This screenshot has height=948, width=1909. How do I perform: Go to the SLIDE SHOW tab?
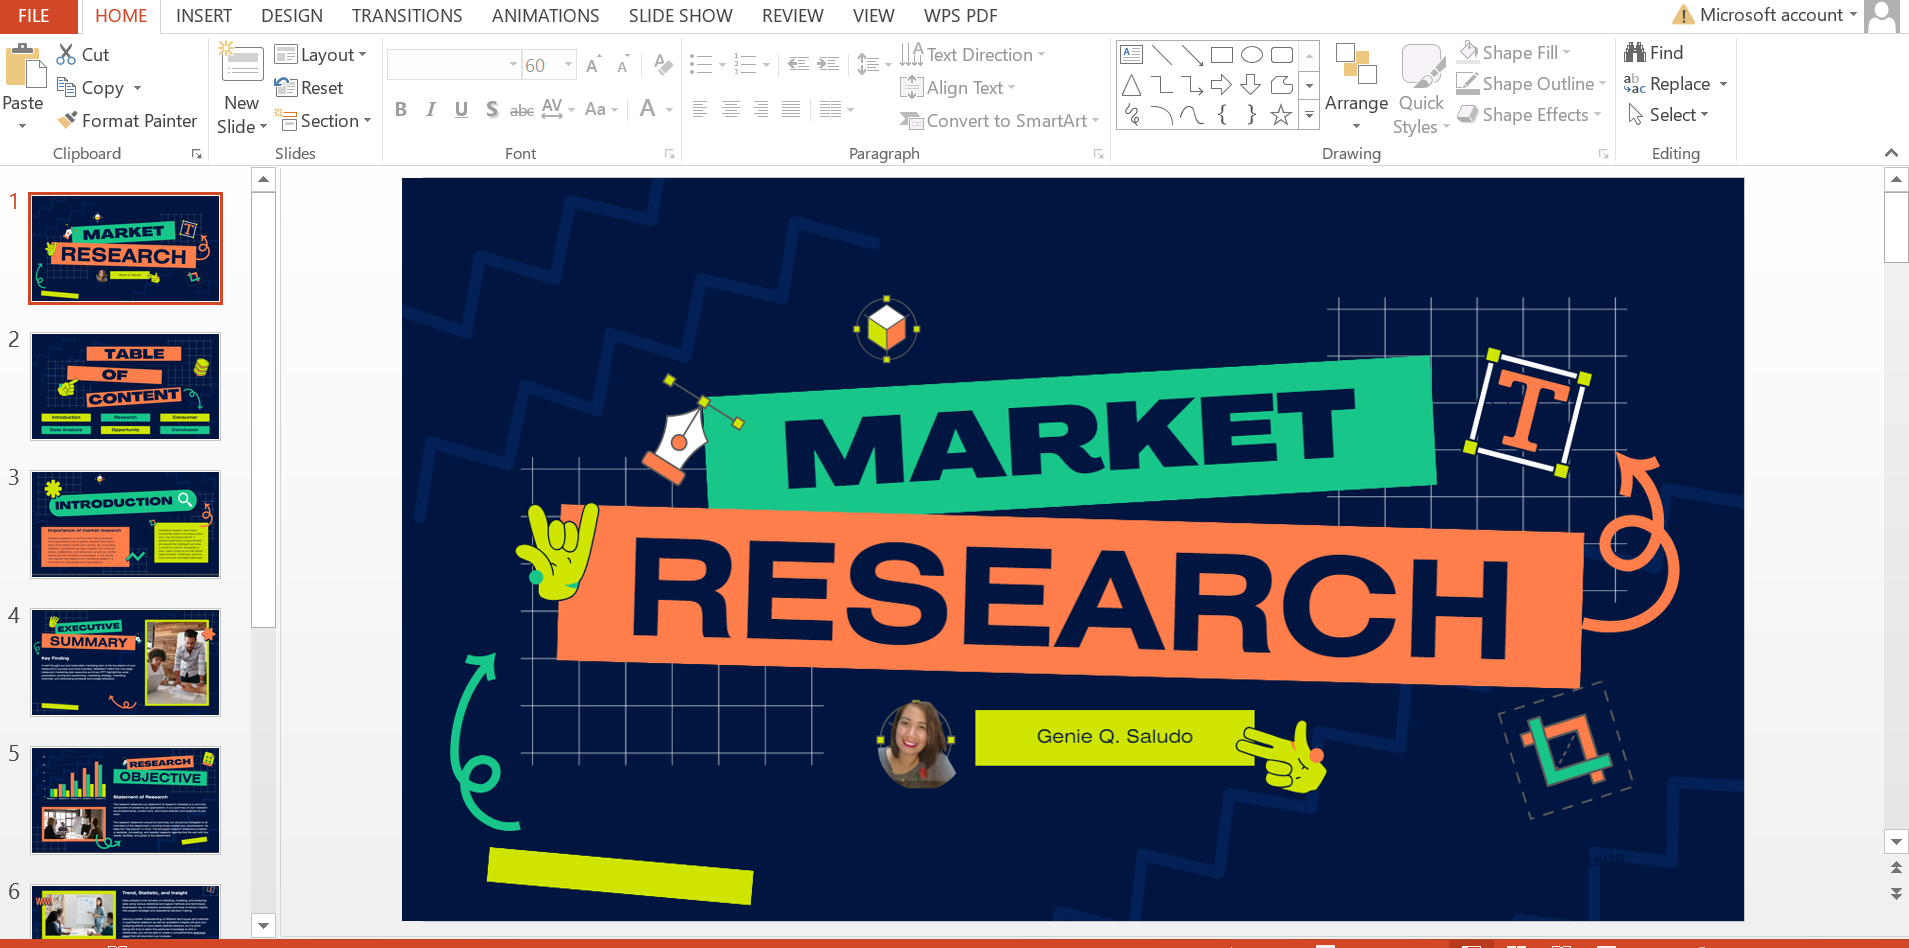681,16
